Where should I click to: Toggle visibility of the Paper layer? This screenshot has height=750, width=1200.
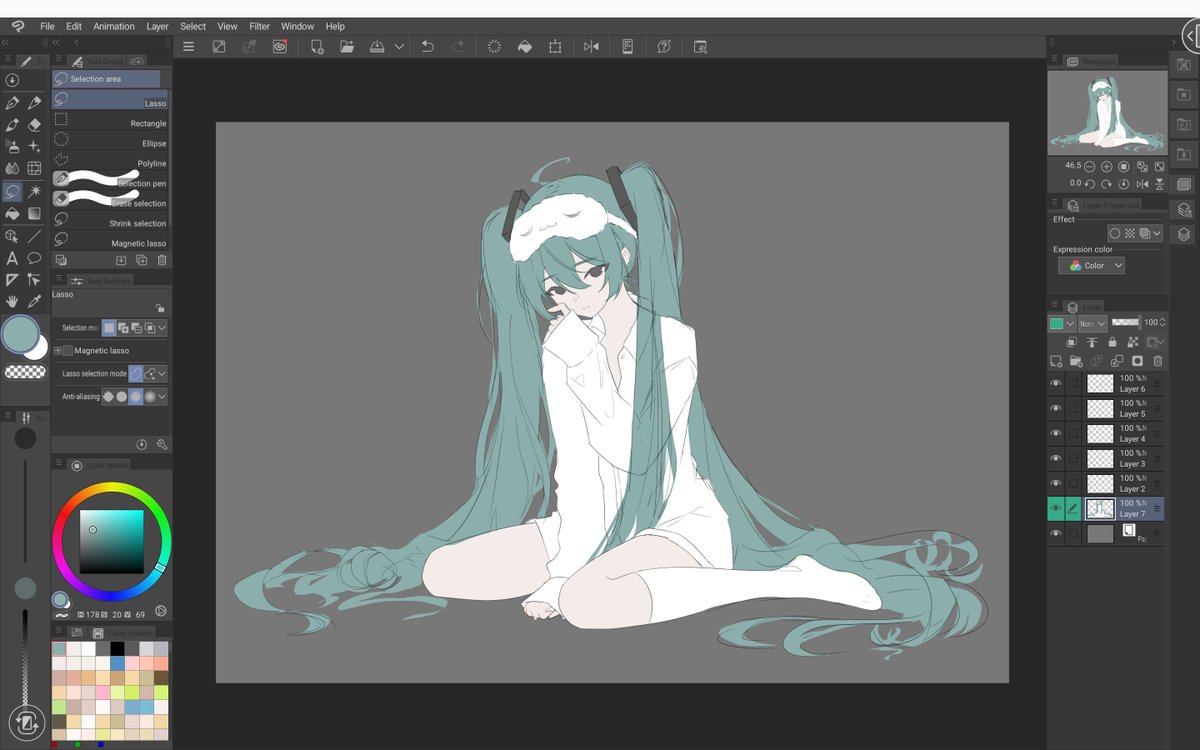pyautogui.click(x=1055, y=534)
